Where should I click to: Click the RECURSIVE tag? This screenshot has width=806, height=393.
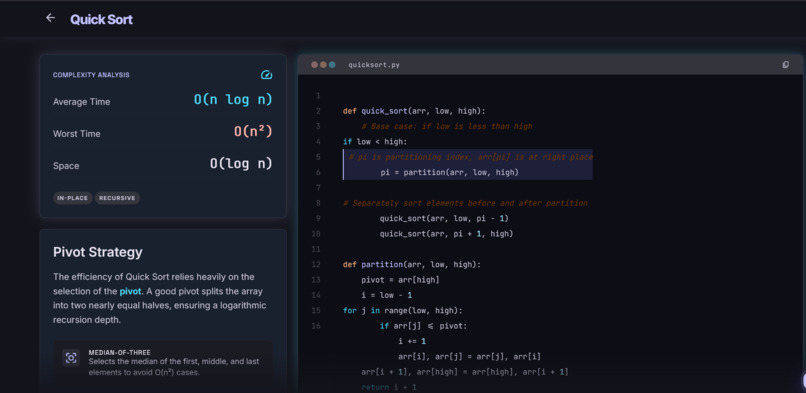point(117,198)
